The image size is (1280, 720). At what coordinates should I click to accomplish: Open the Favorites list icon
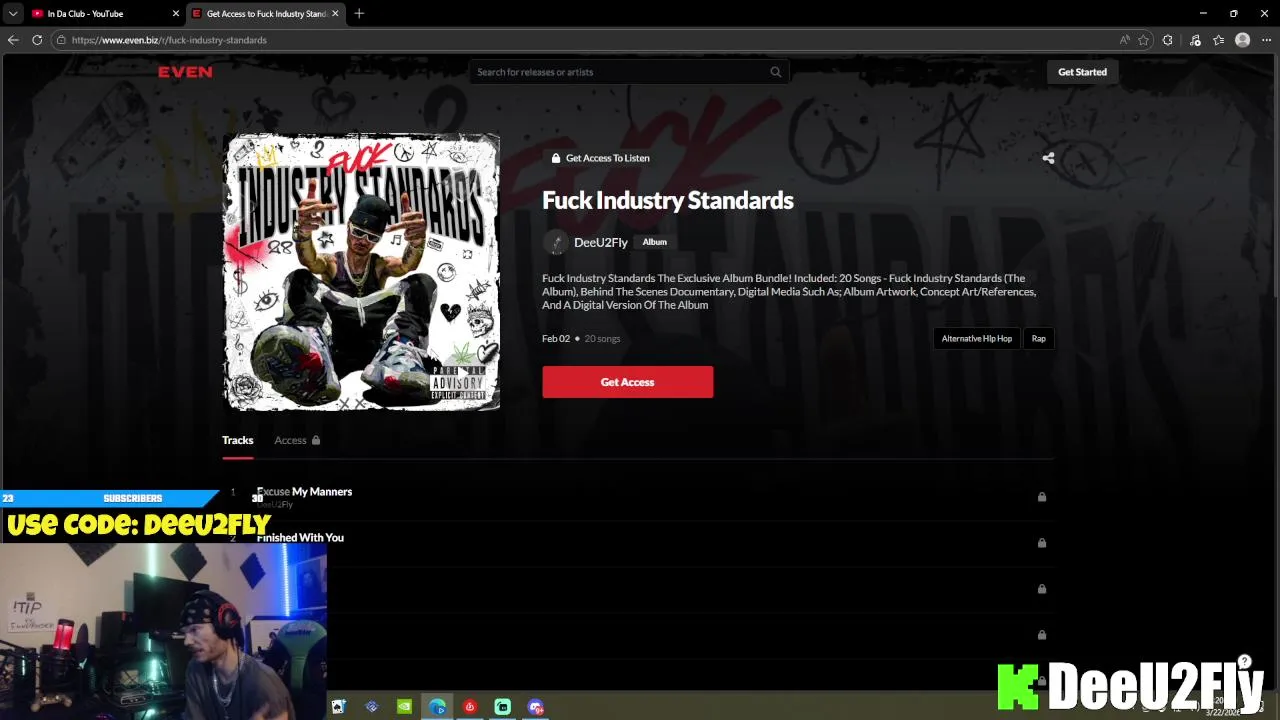point(1218,40)
